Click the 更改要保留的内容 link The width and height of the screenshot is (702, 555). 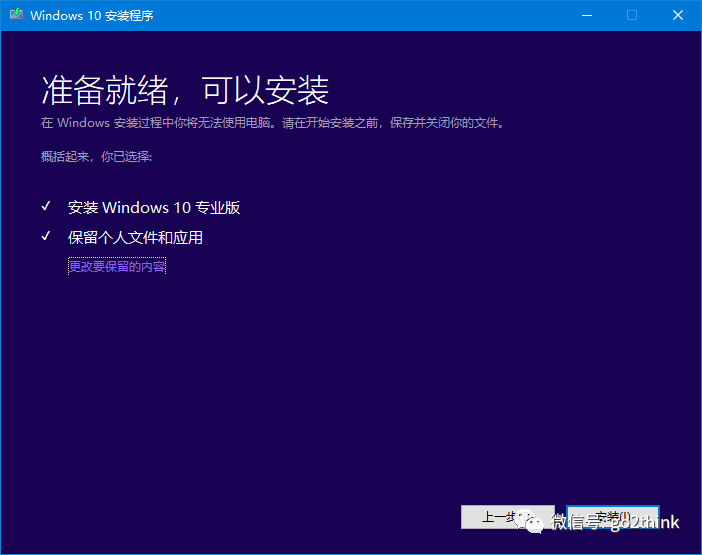coord(117,266)
